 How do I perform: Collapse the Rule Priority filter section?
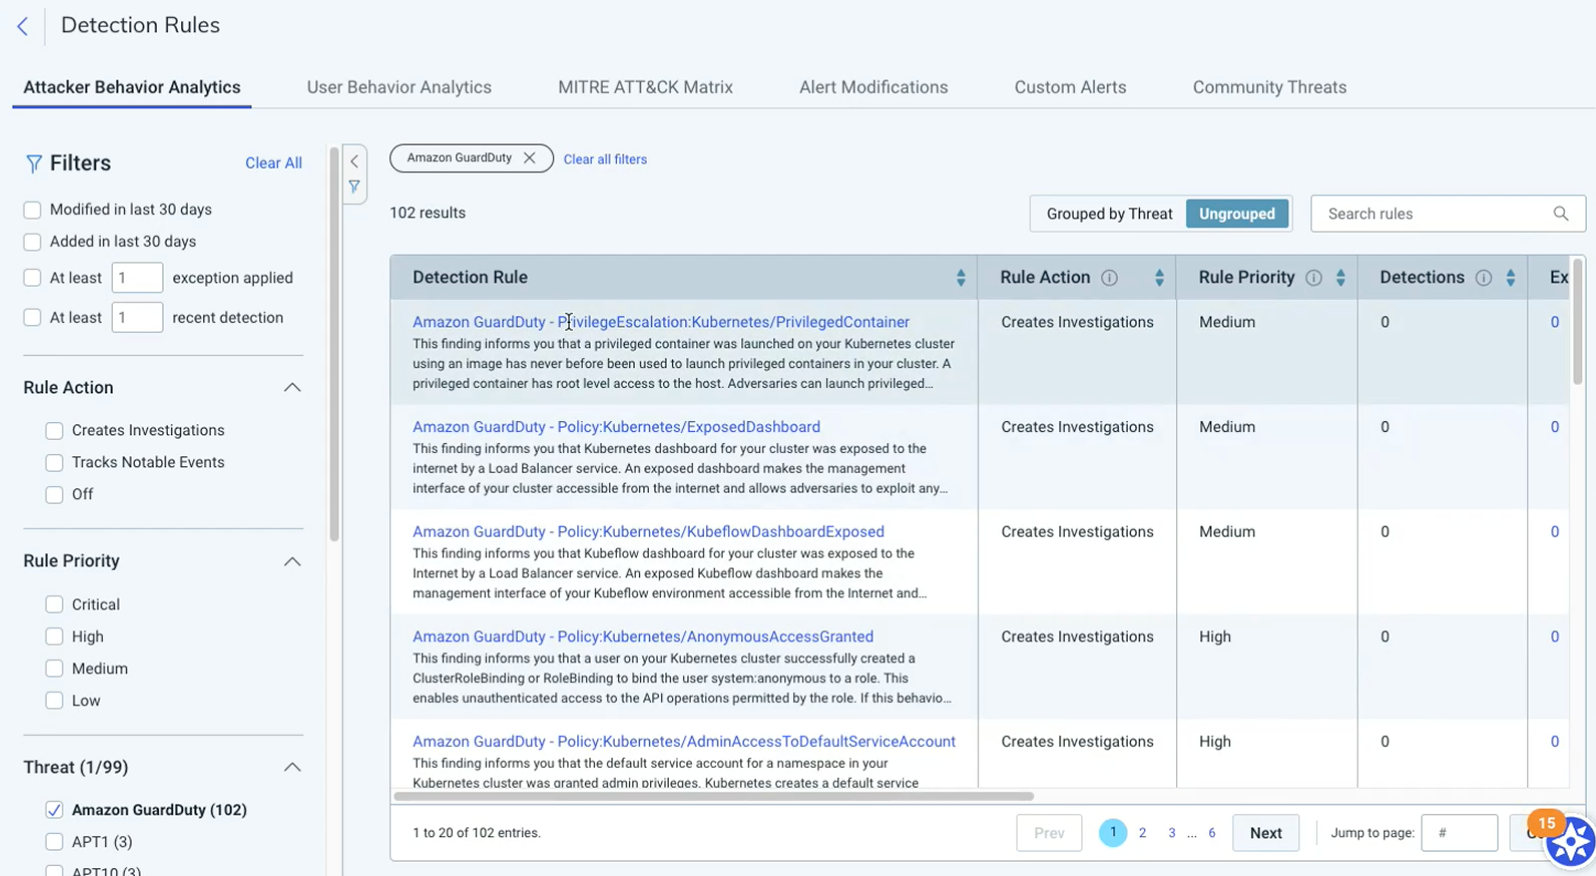pos(292,562)
